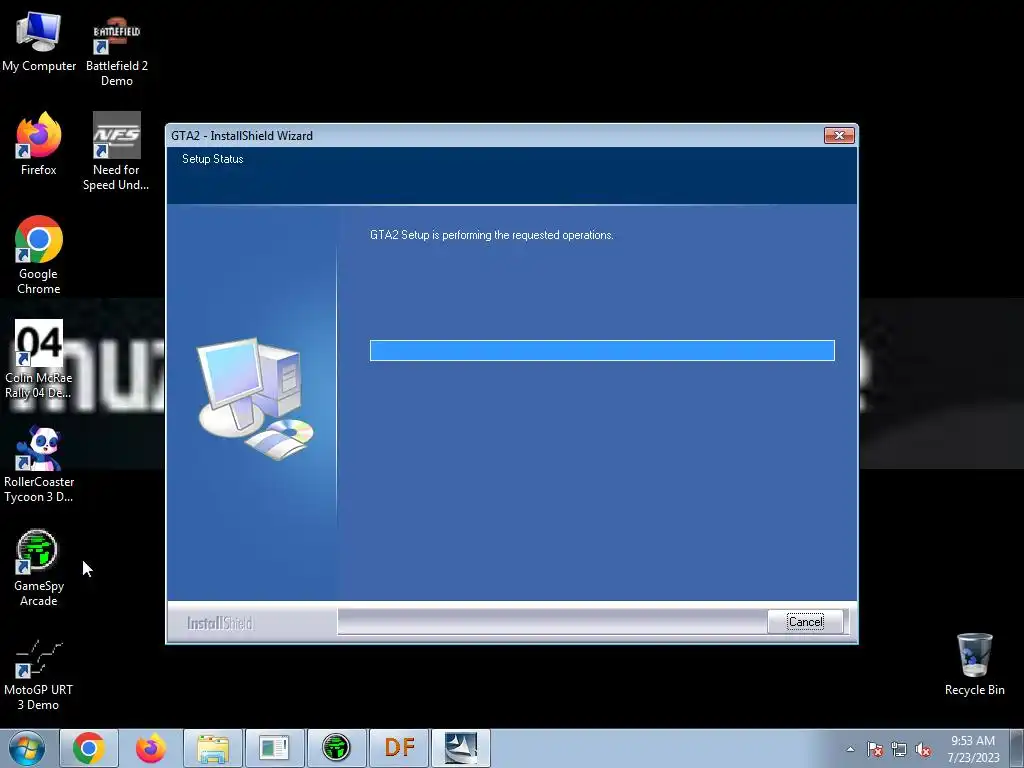Select the Colin McRae Rally 04 Demo shortcut
Screen dimensions: 1024x768
(x=39, y=359)
